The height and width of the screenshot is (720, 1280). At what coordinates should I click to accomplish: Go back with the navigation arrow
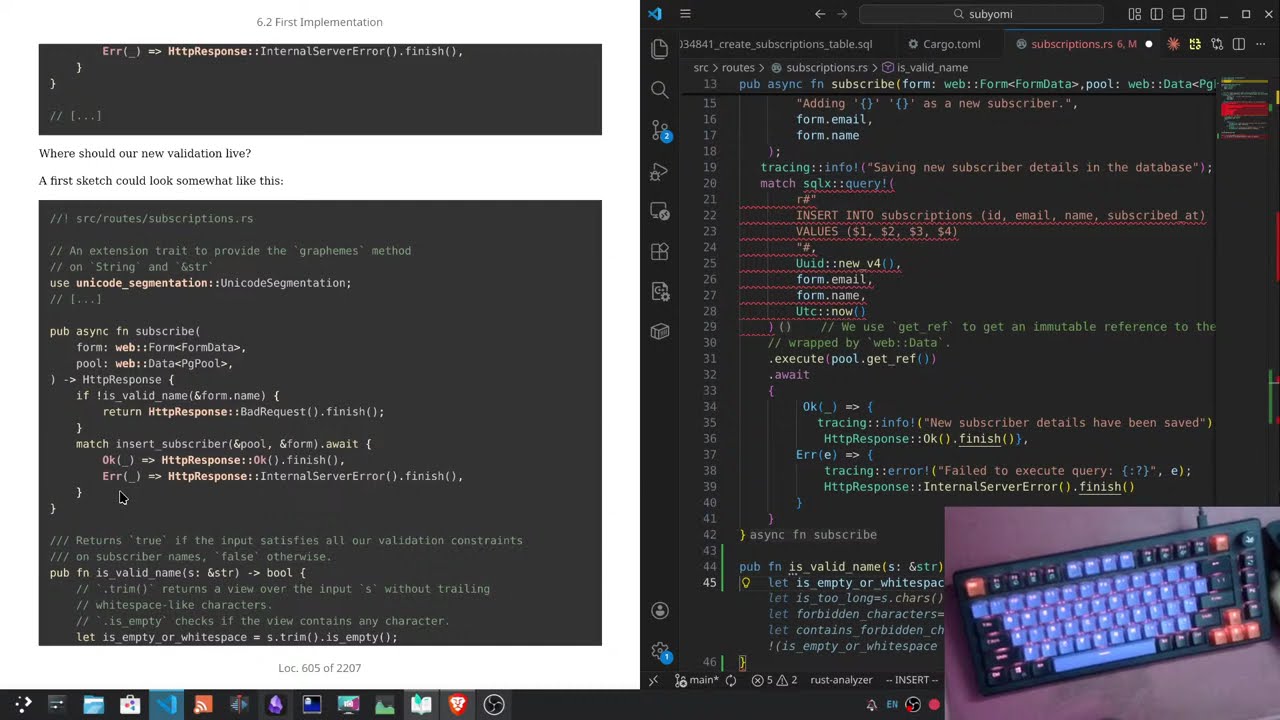pos(820,14)
